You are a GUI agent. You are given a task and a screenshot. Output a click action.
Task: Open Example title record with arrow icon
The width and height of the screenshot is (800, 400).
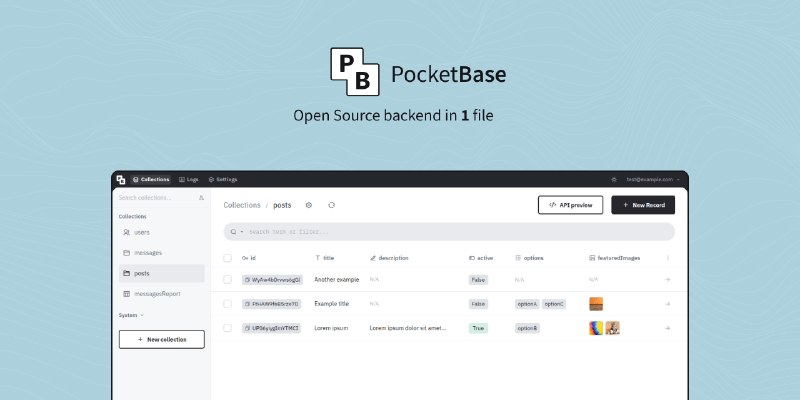tap(667, 304)
